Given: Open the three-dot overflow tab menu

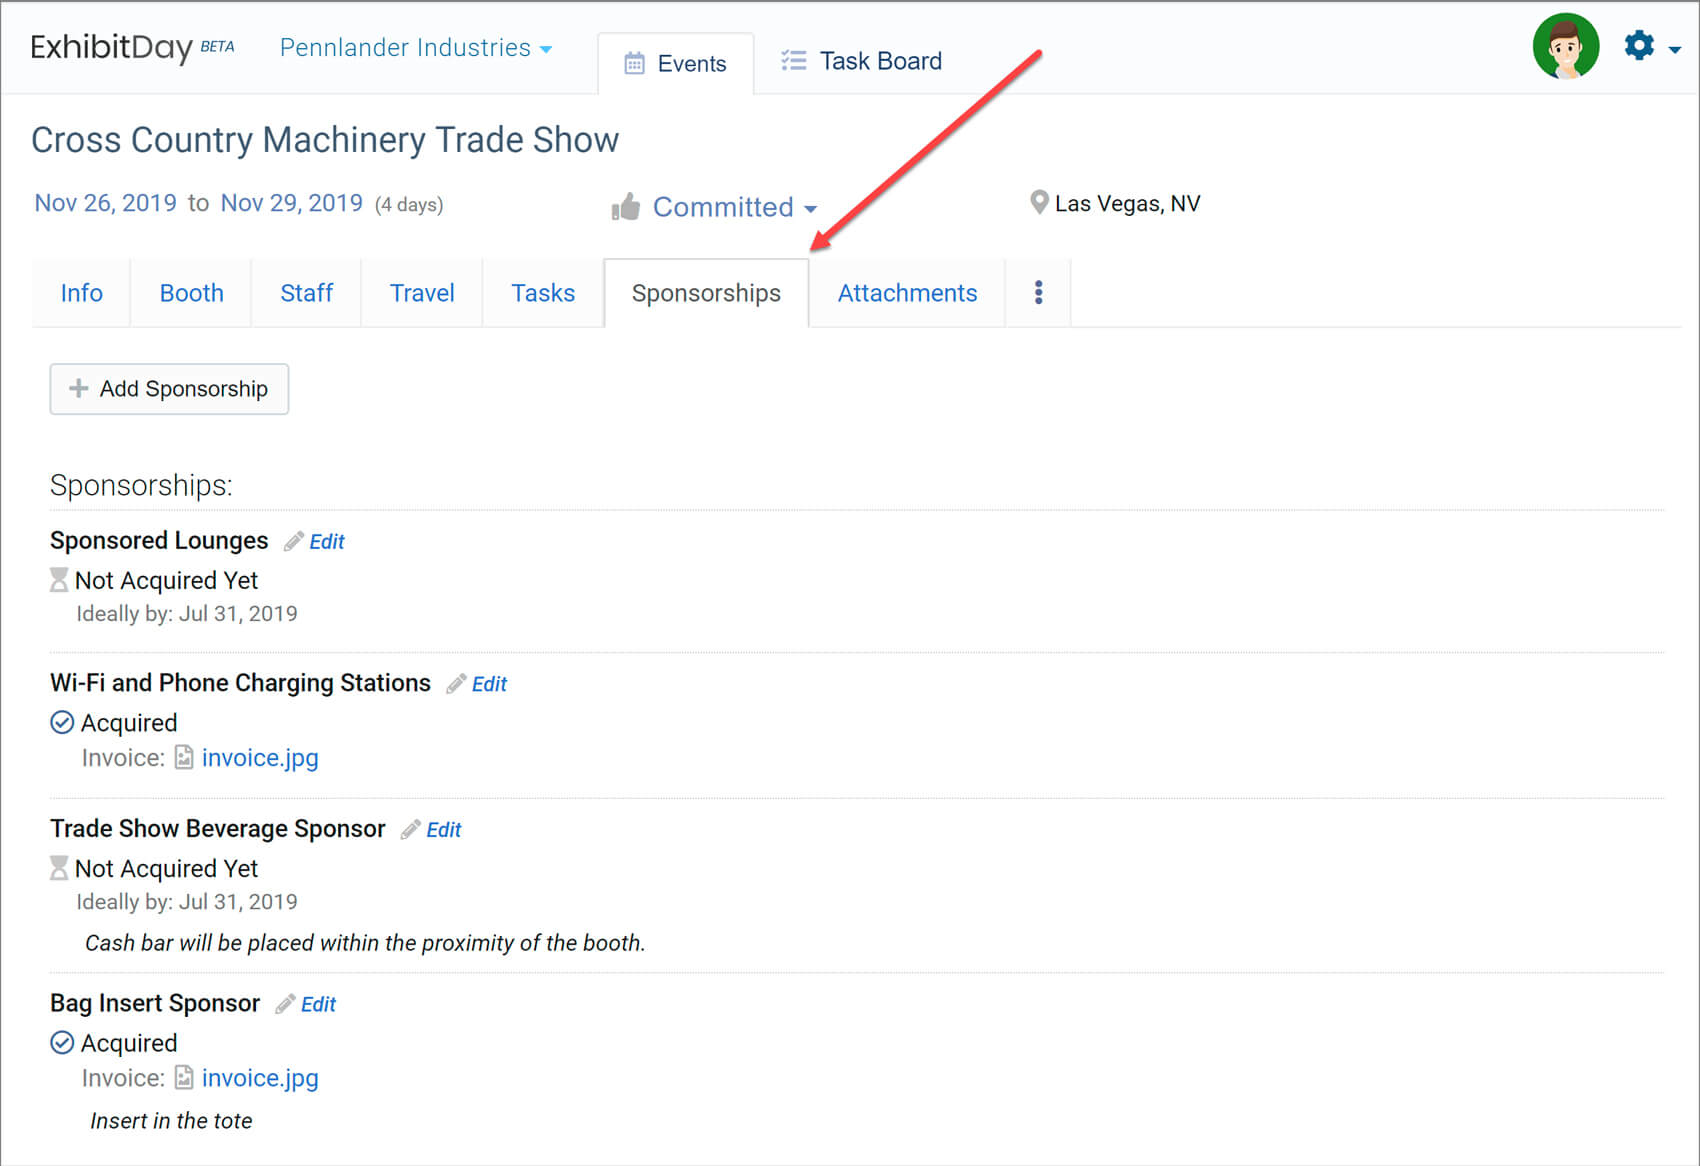Looking at the screenshot, I should coord(1038,292).
